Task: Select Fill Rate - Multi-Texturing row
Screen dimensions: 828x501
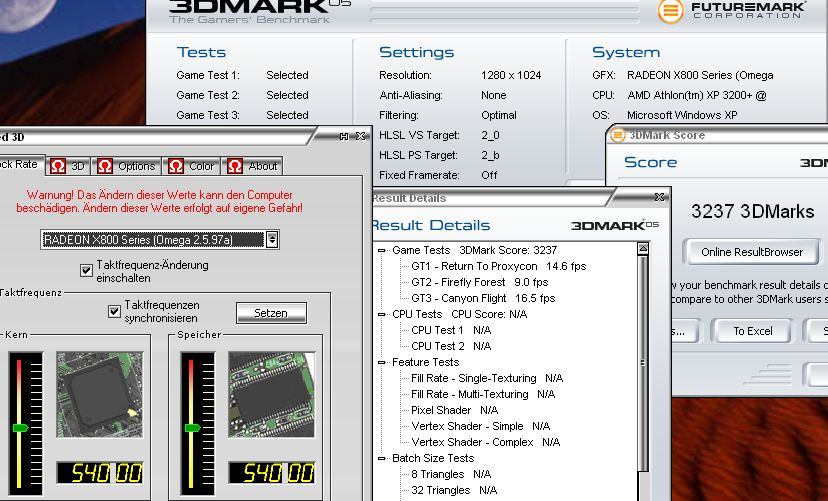Action: tap(483, 394)
